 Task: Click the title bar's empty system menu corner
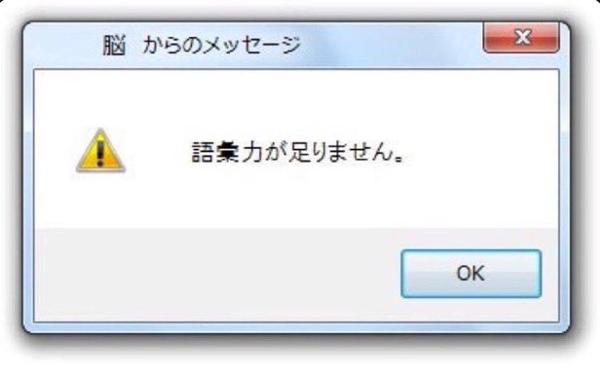click(x=63, y=45)
